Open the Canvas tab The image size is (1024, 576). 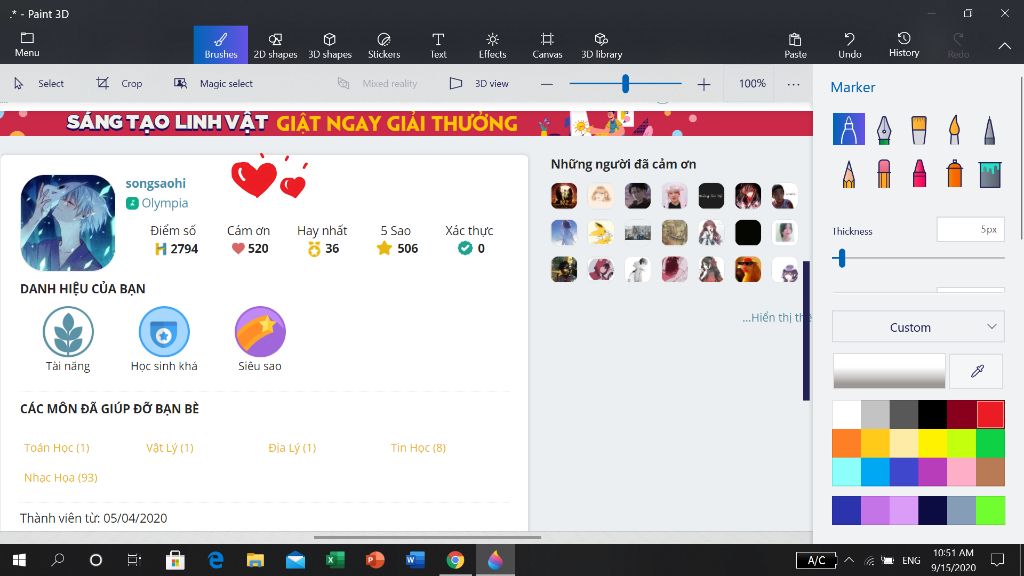(x=547, y=45)
